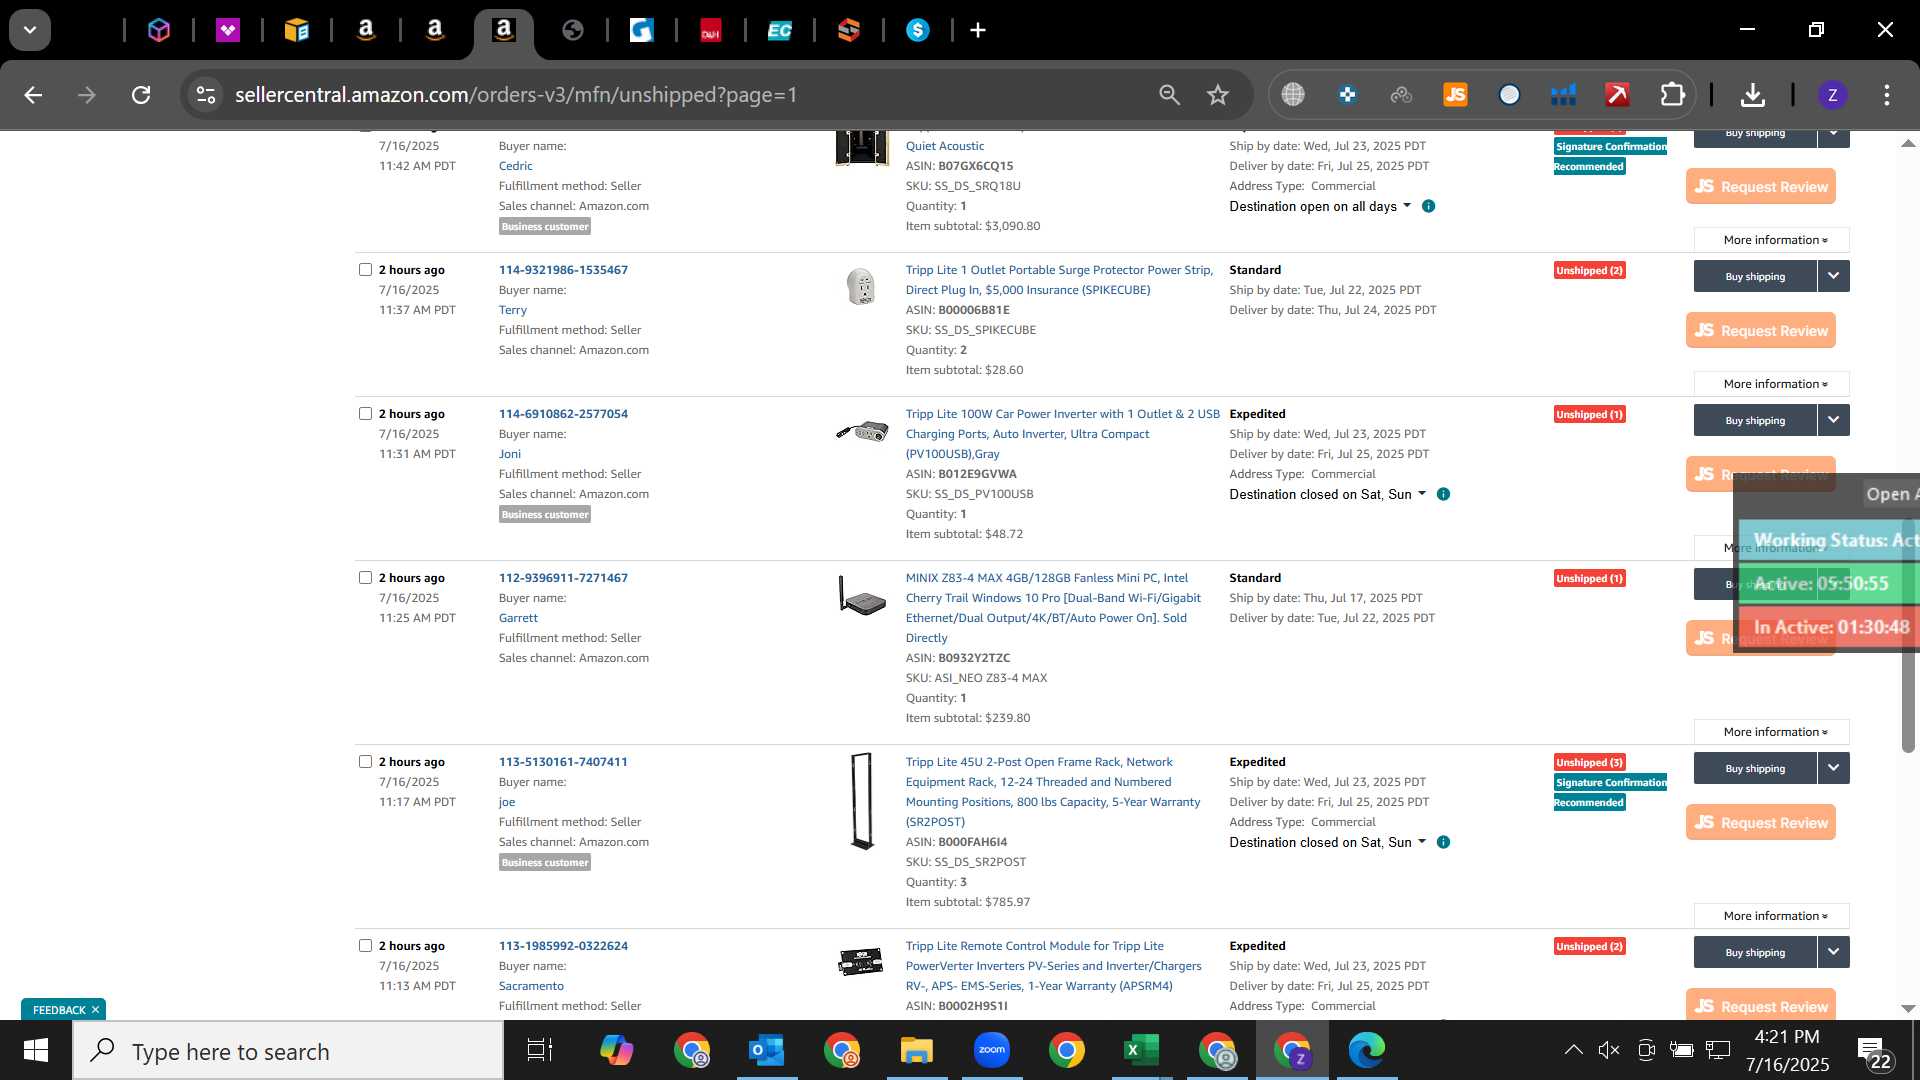Select checkbox for order 114-6910862-2577054

pos(365,413)
